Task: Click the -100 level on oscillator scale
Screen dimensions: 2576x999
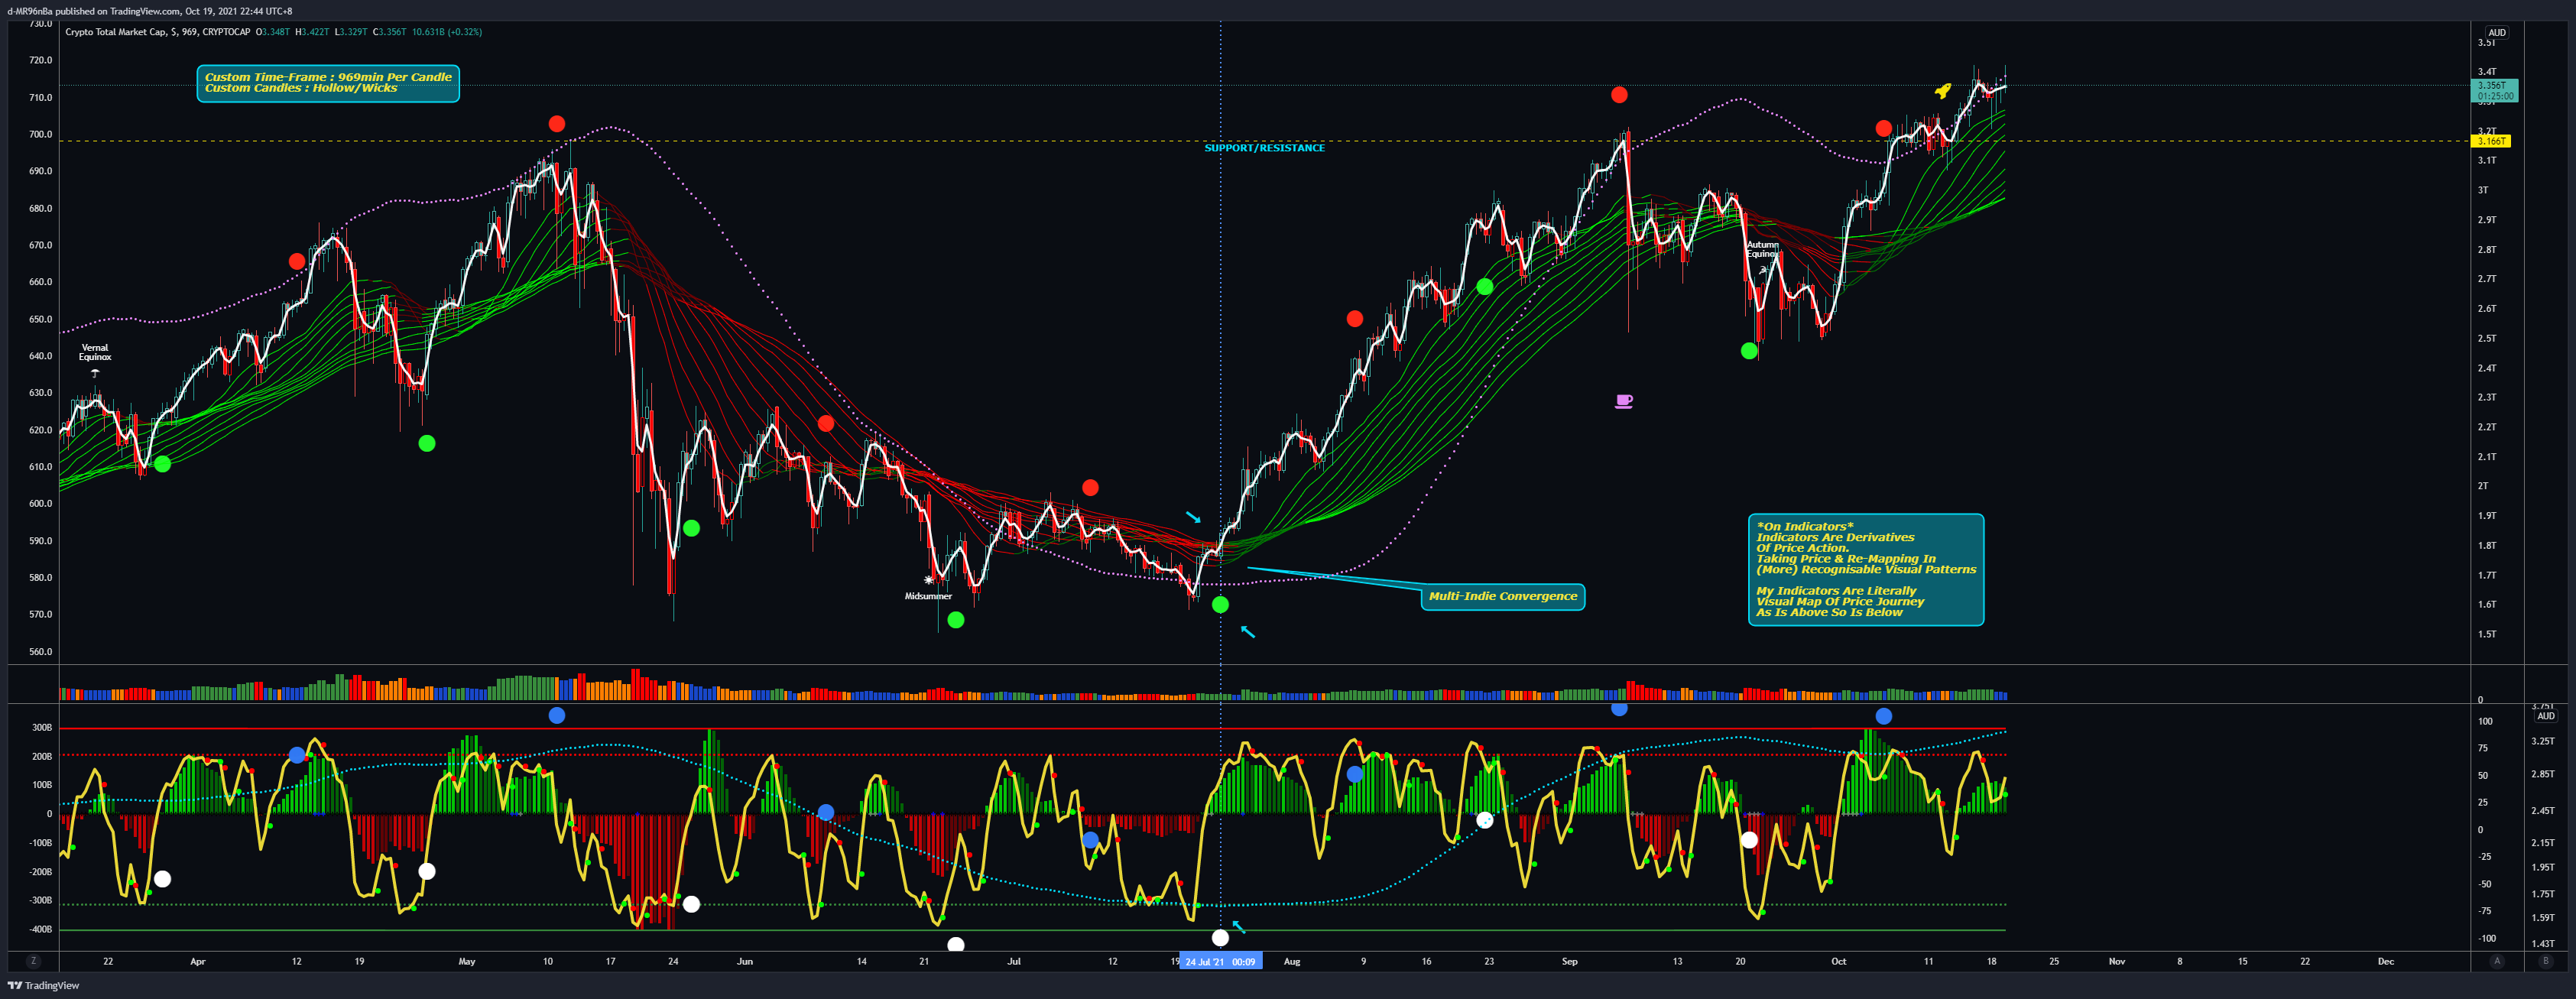Action: pyautogui.click(x=2486, y=938)
